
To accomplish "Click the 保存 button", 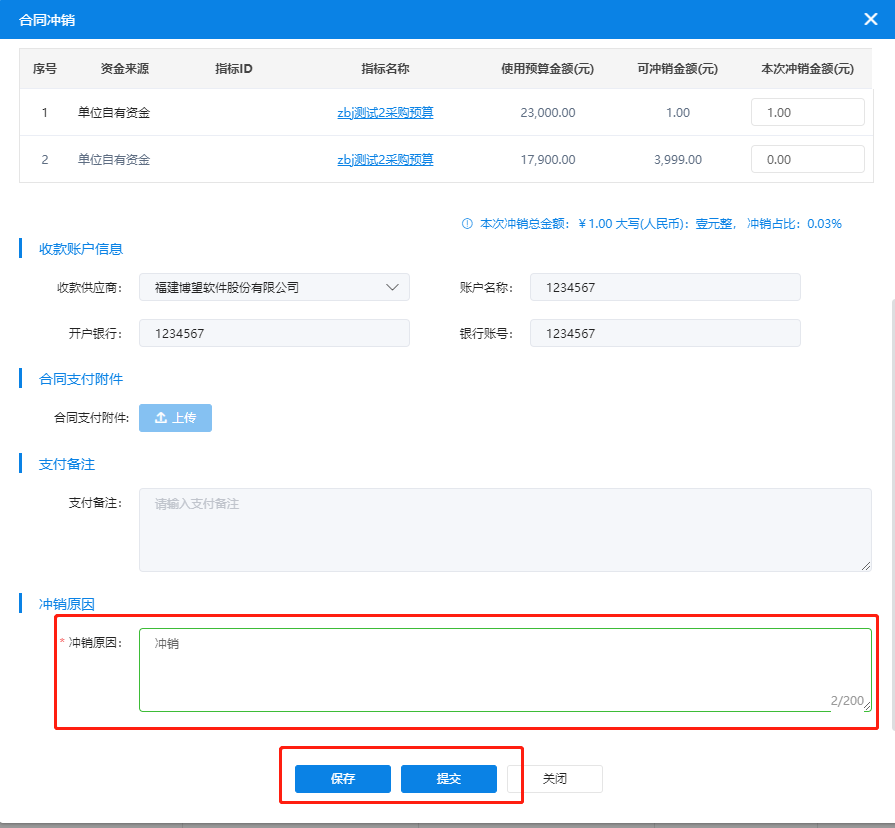I will pos(342,778).
